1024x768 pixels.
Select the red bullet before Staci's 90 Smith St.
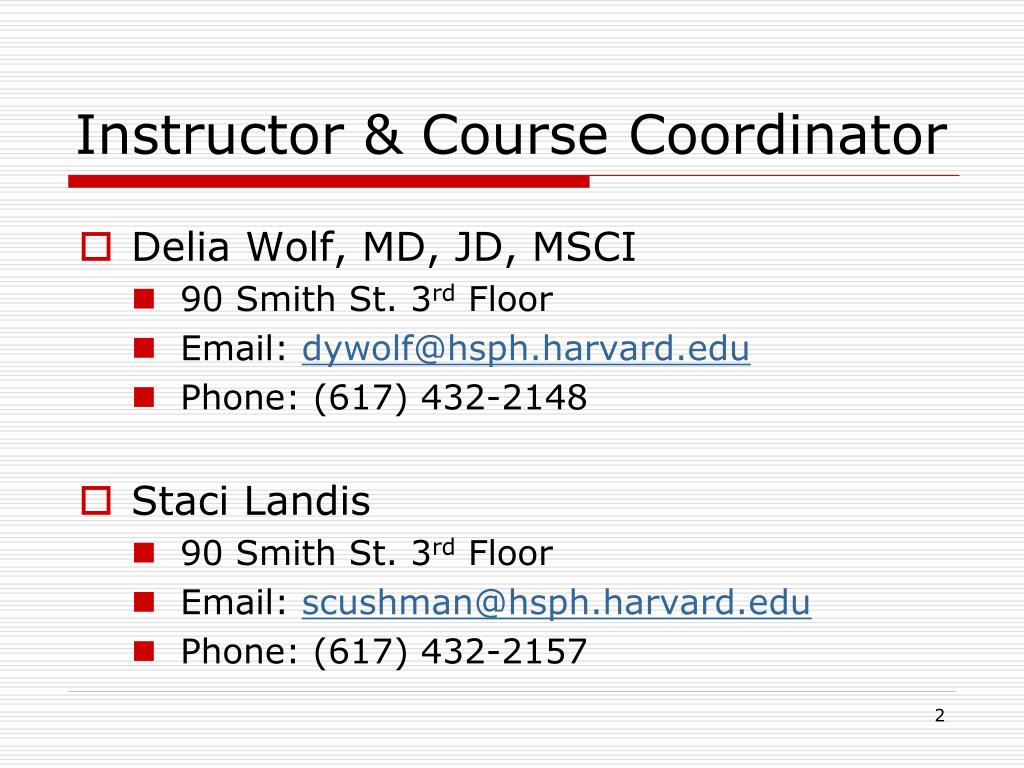(x=144, y=553)
